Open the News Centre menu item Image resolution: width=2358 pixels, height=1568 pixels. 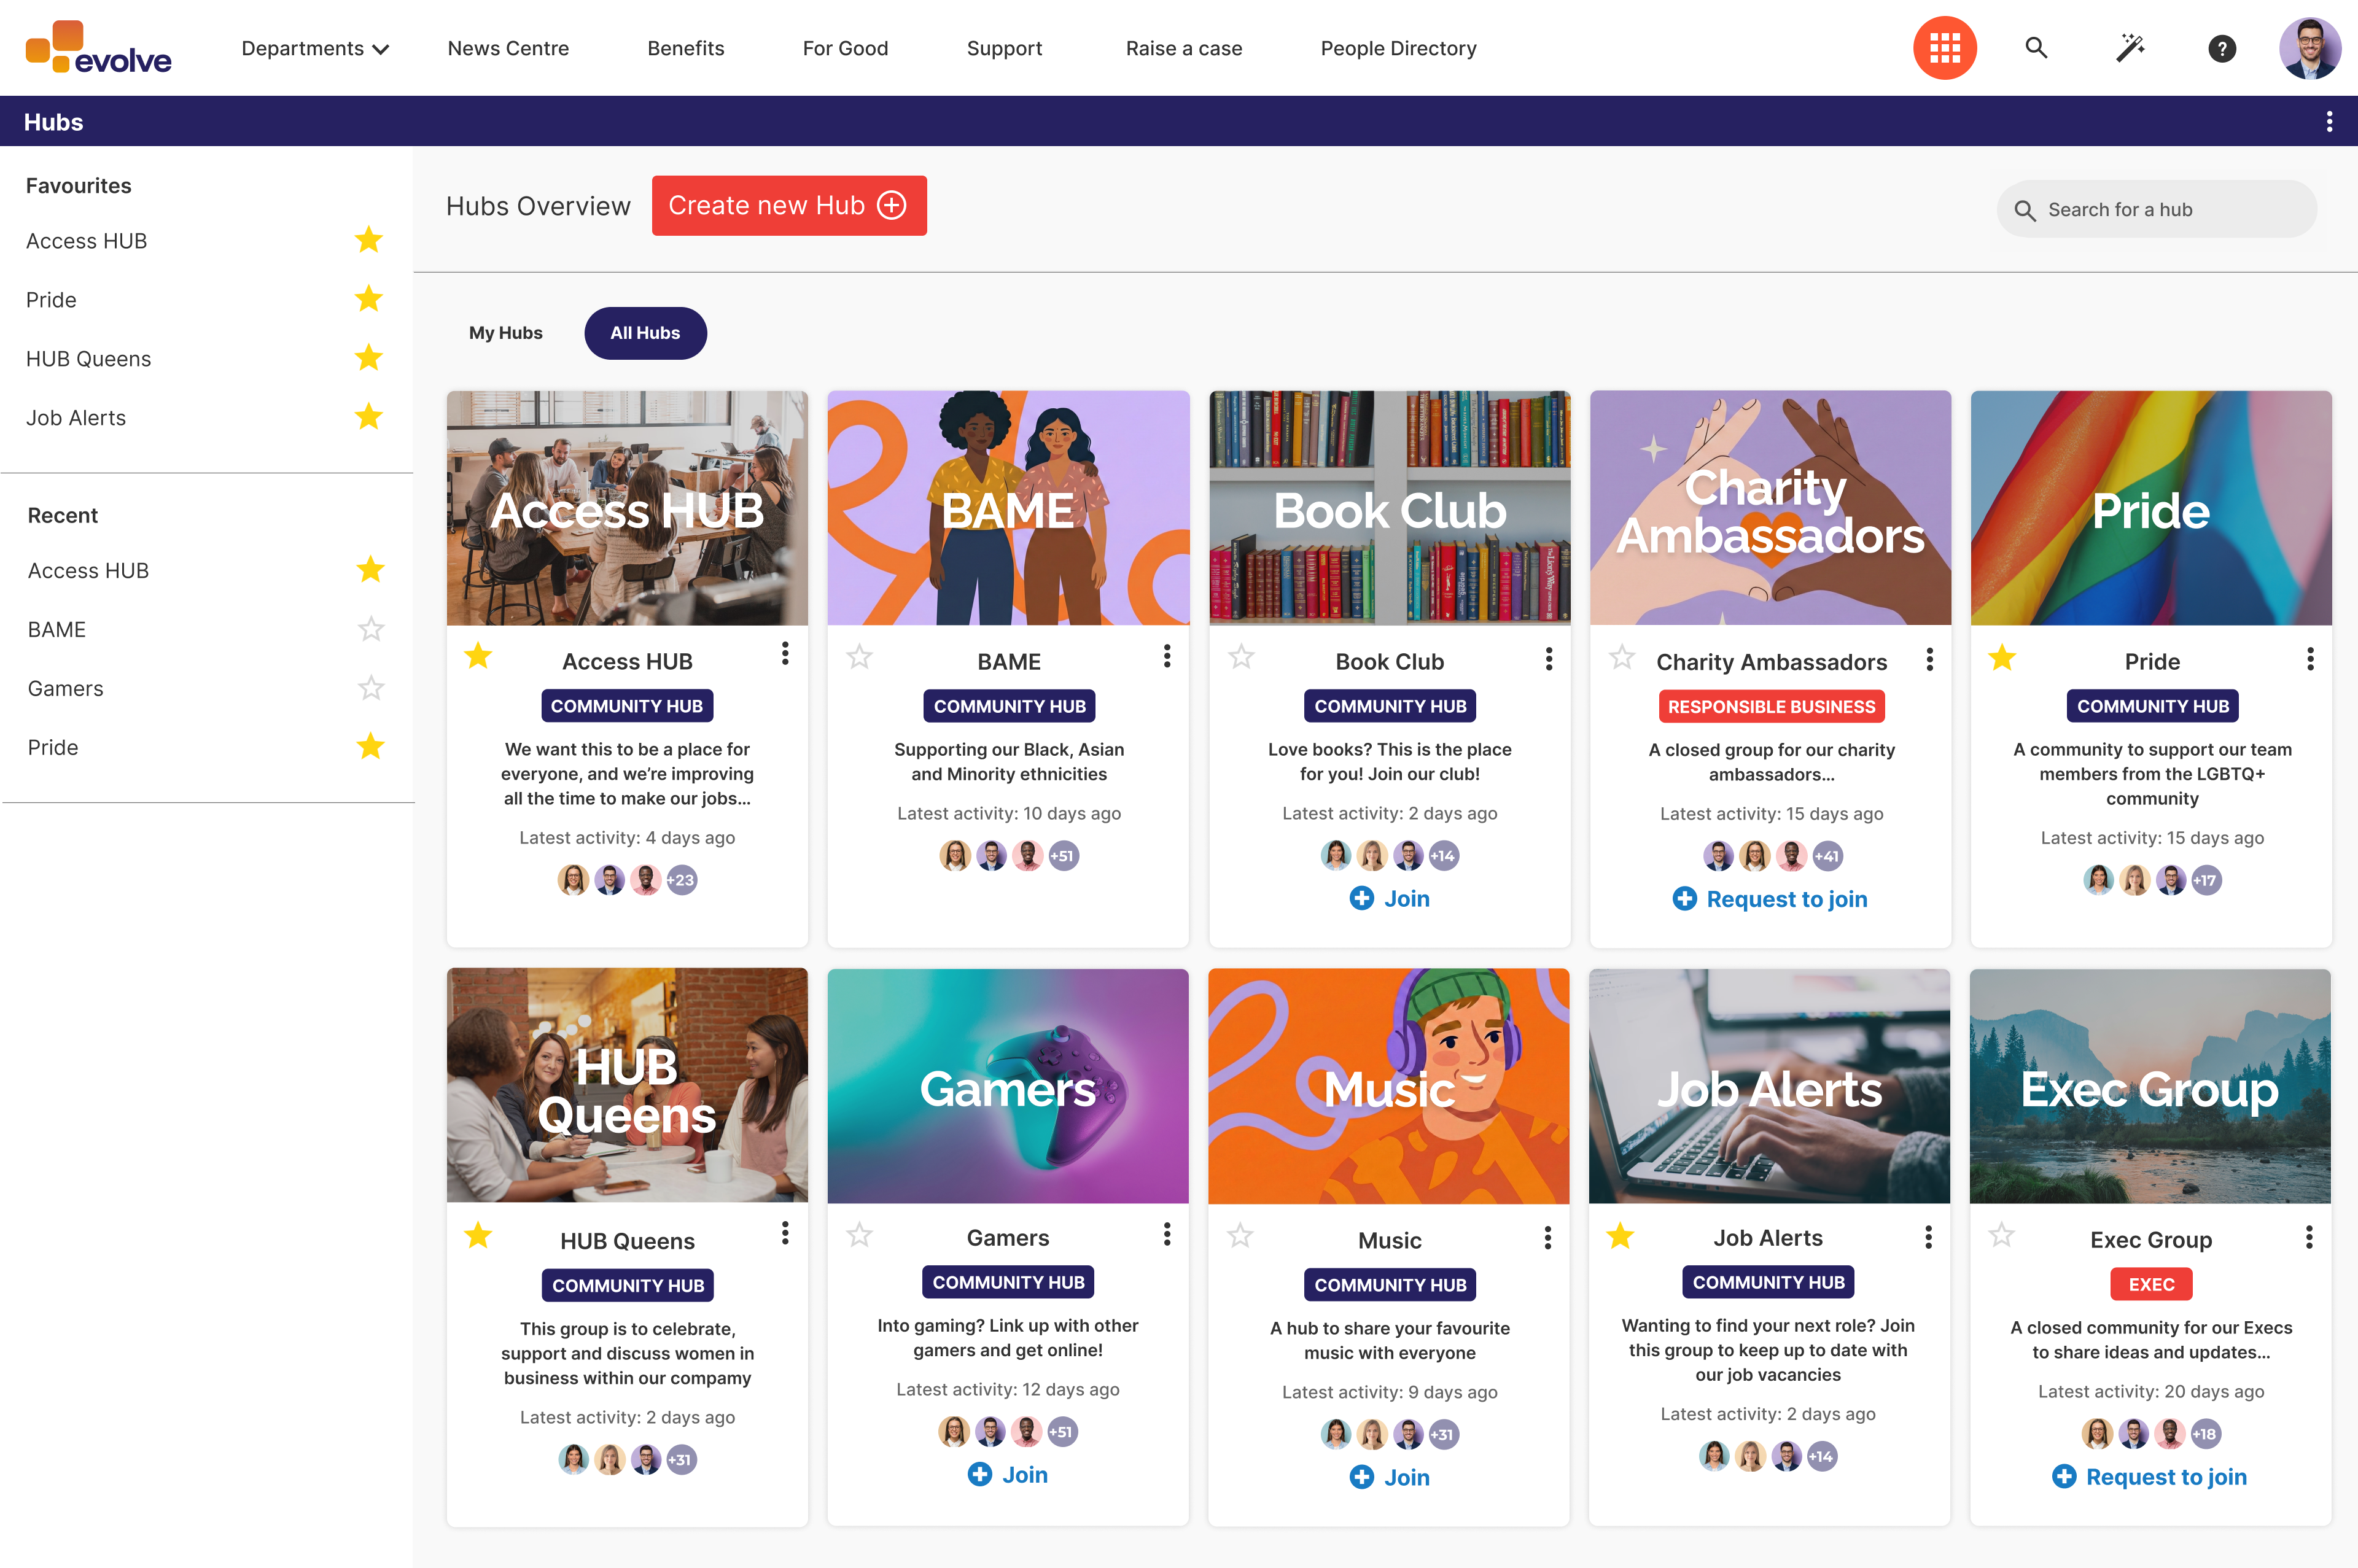(508, 48)
